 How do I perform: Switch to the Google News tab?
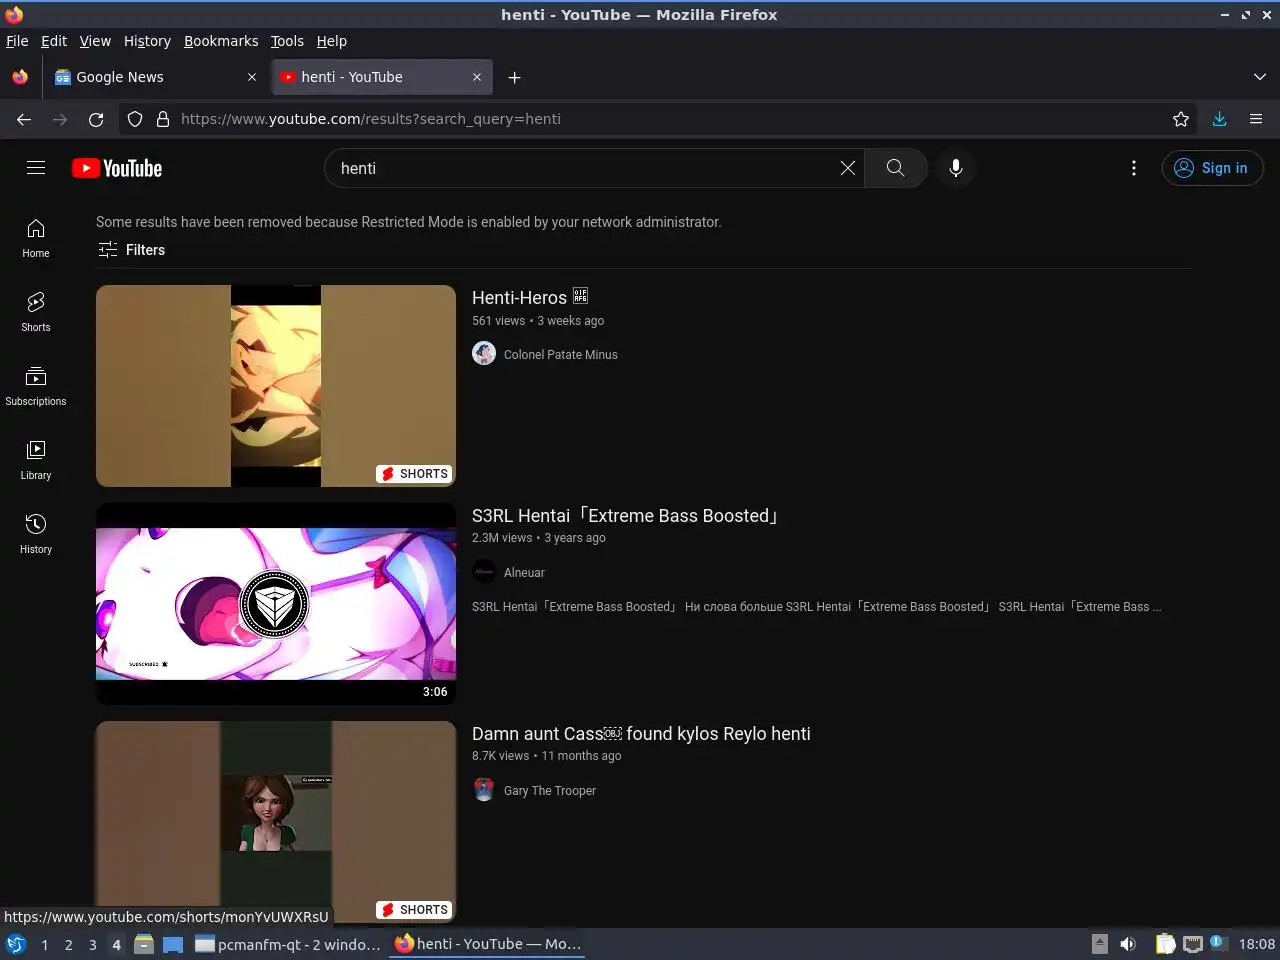155,77
